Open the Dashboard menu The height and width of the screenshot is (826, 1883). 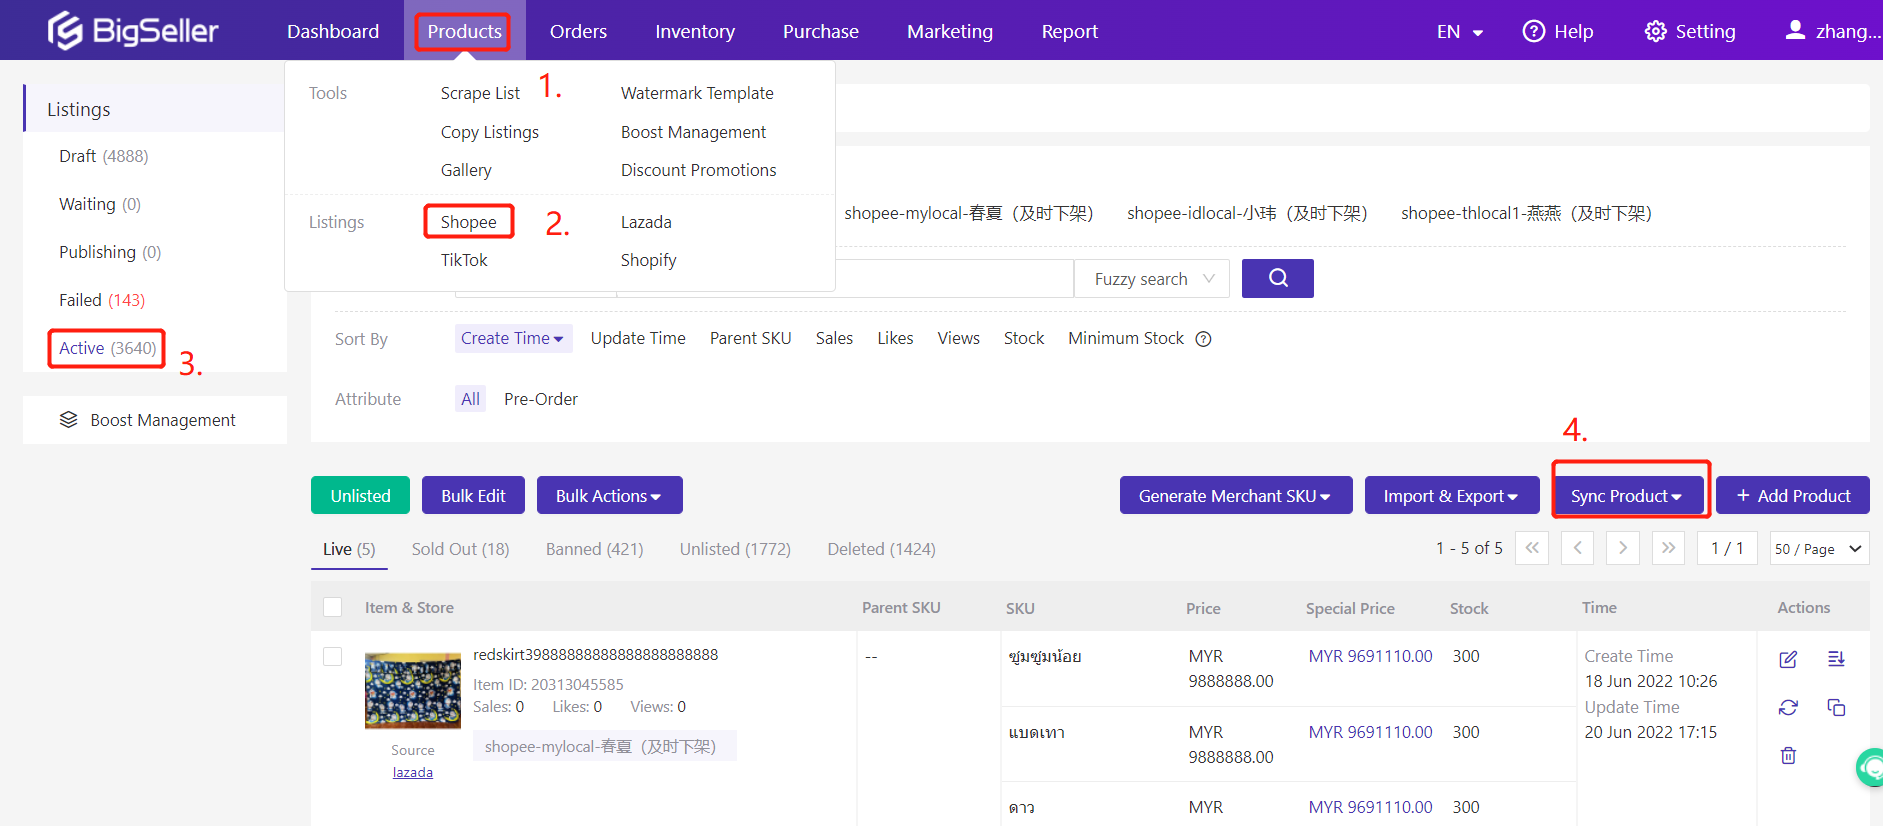pos(333,31)
